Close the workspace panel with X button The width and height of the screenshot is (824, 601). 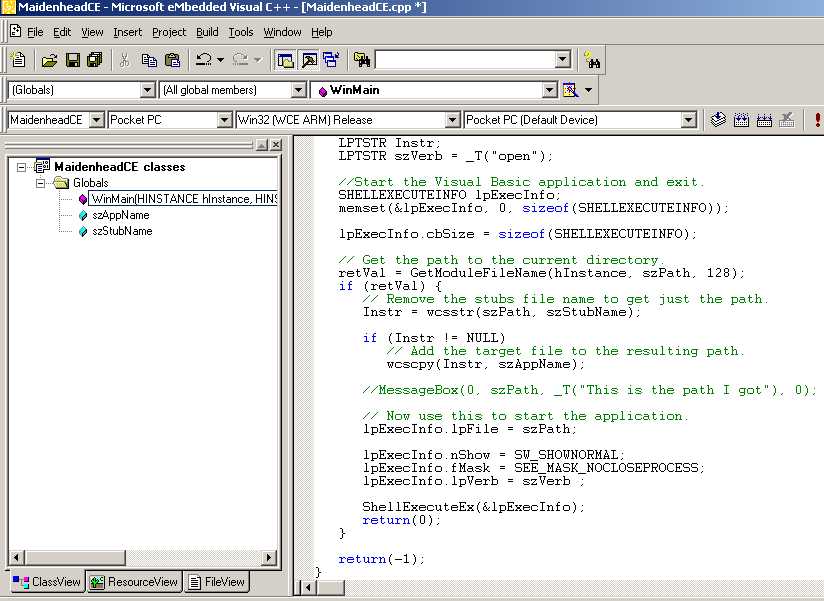276,144
